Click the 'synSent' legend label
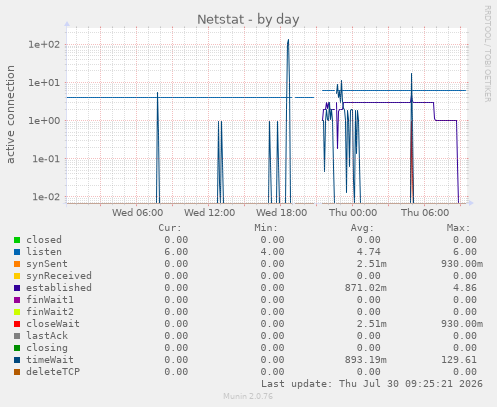The width and height of the screenshot is (497, 407). coord(47,264)
